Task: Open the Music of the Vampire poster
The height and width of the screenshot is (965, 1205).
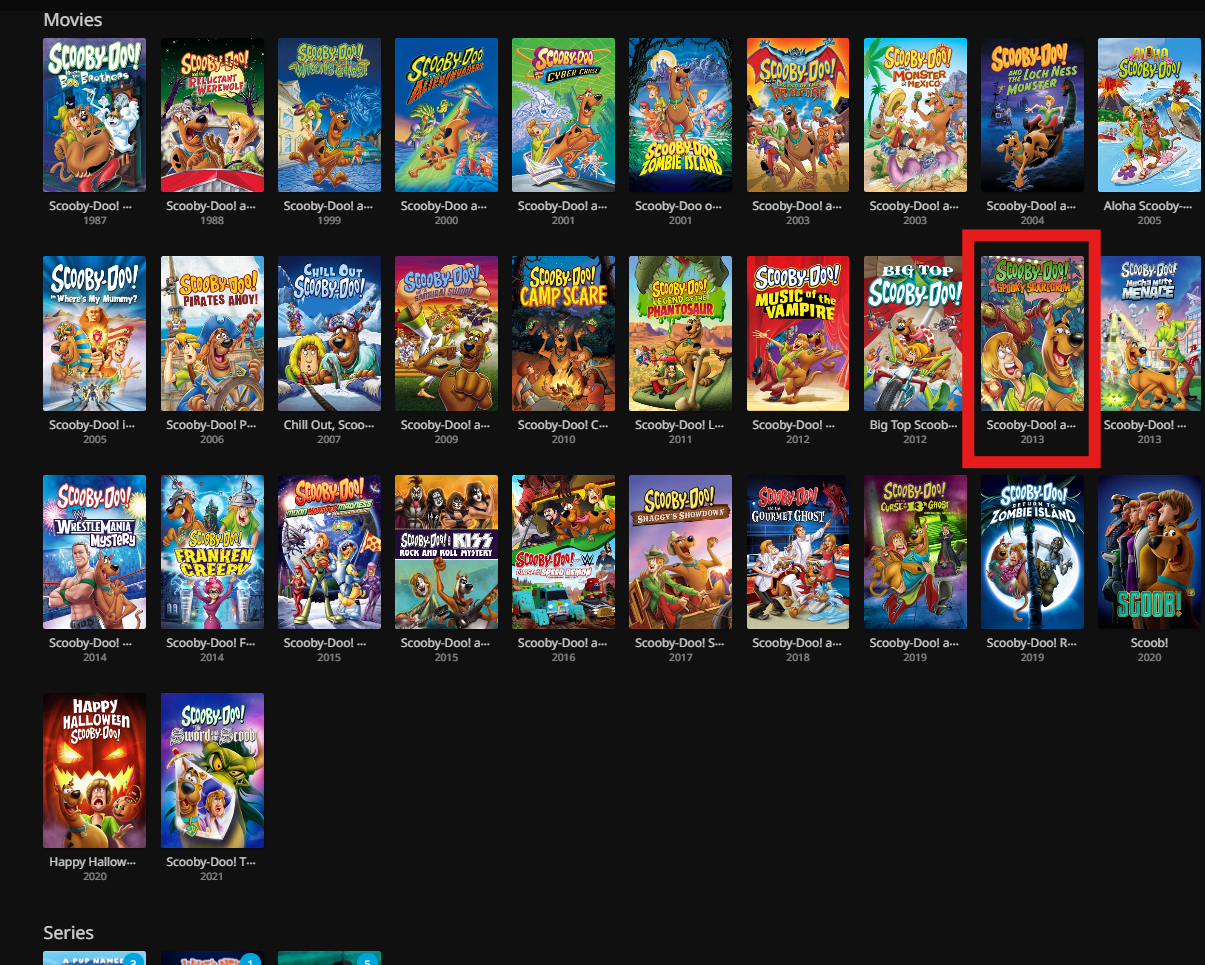Action: pyautogui.click(x=798, y=333)
